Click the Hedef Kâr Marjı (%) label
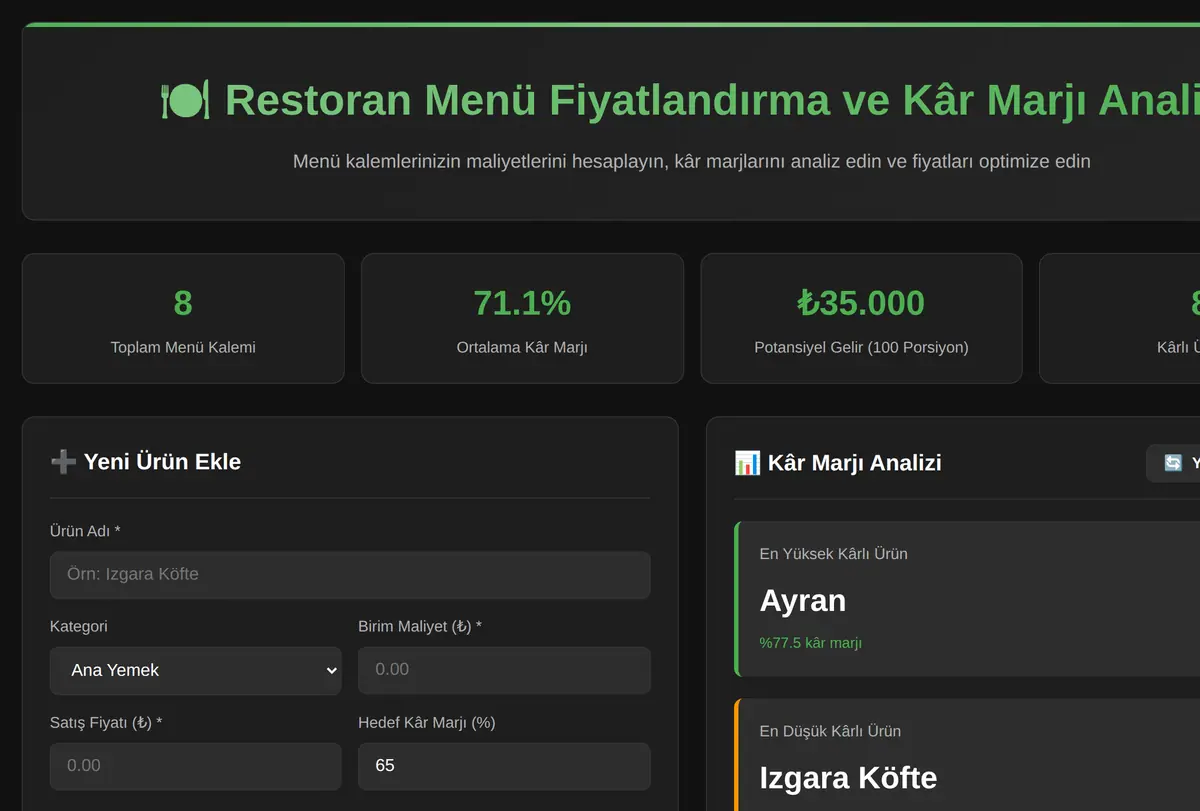 pyautogui.click(x=427, y=722)
